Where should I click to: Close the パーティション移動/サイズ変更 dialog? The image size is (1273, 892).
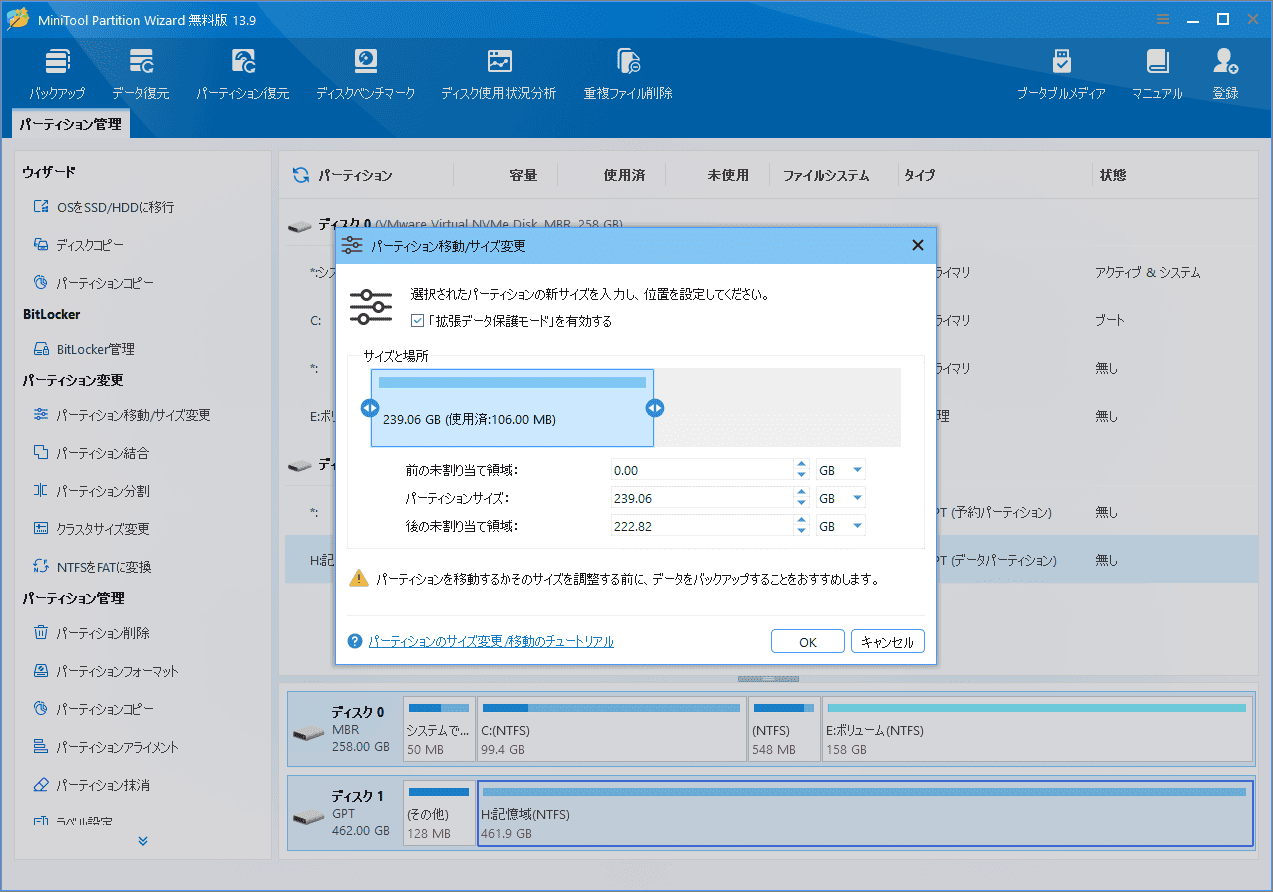[917, 245]
